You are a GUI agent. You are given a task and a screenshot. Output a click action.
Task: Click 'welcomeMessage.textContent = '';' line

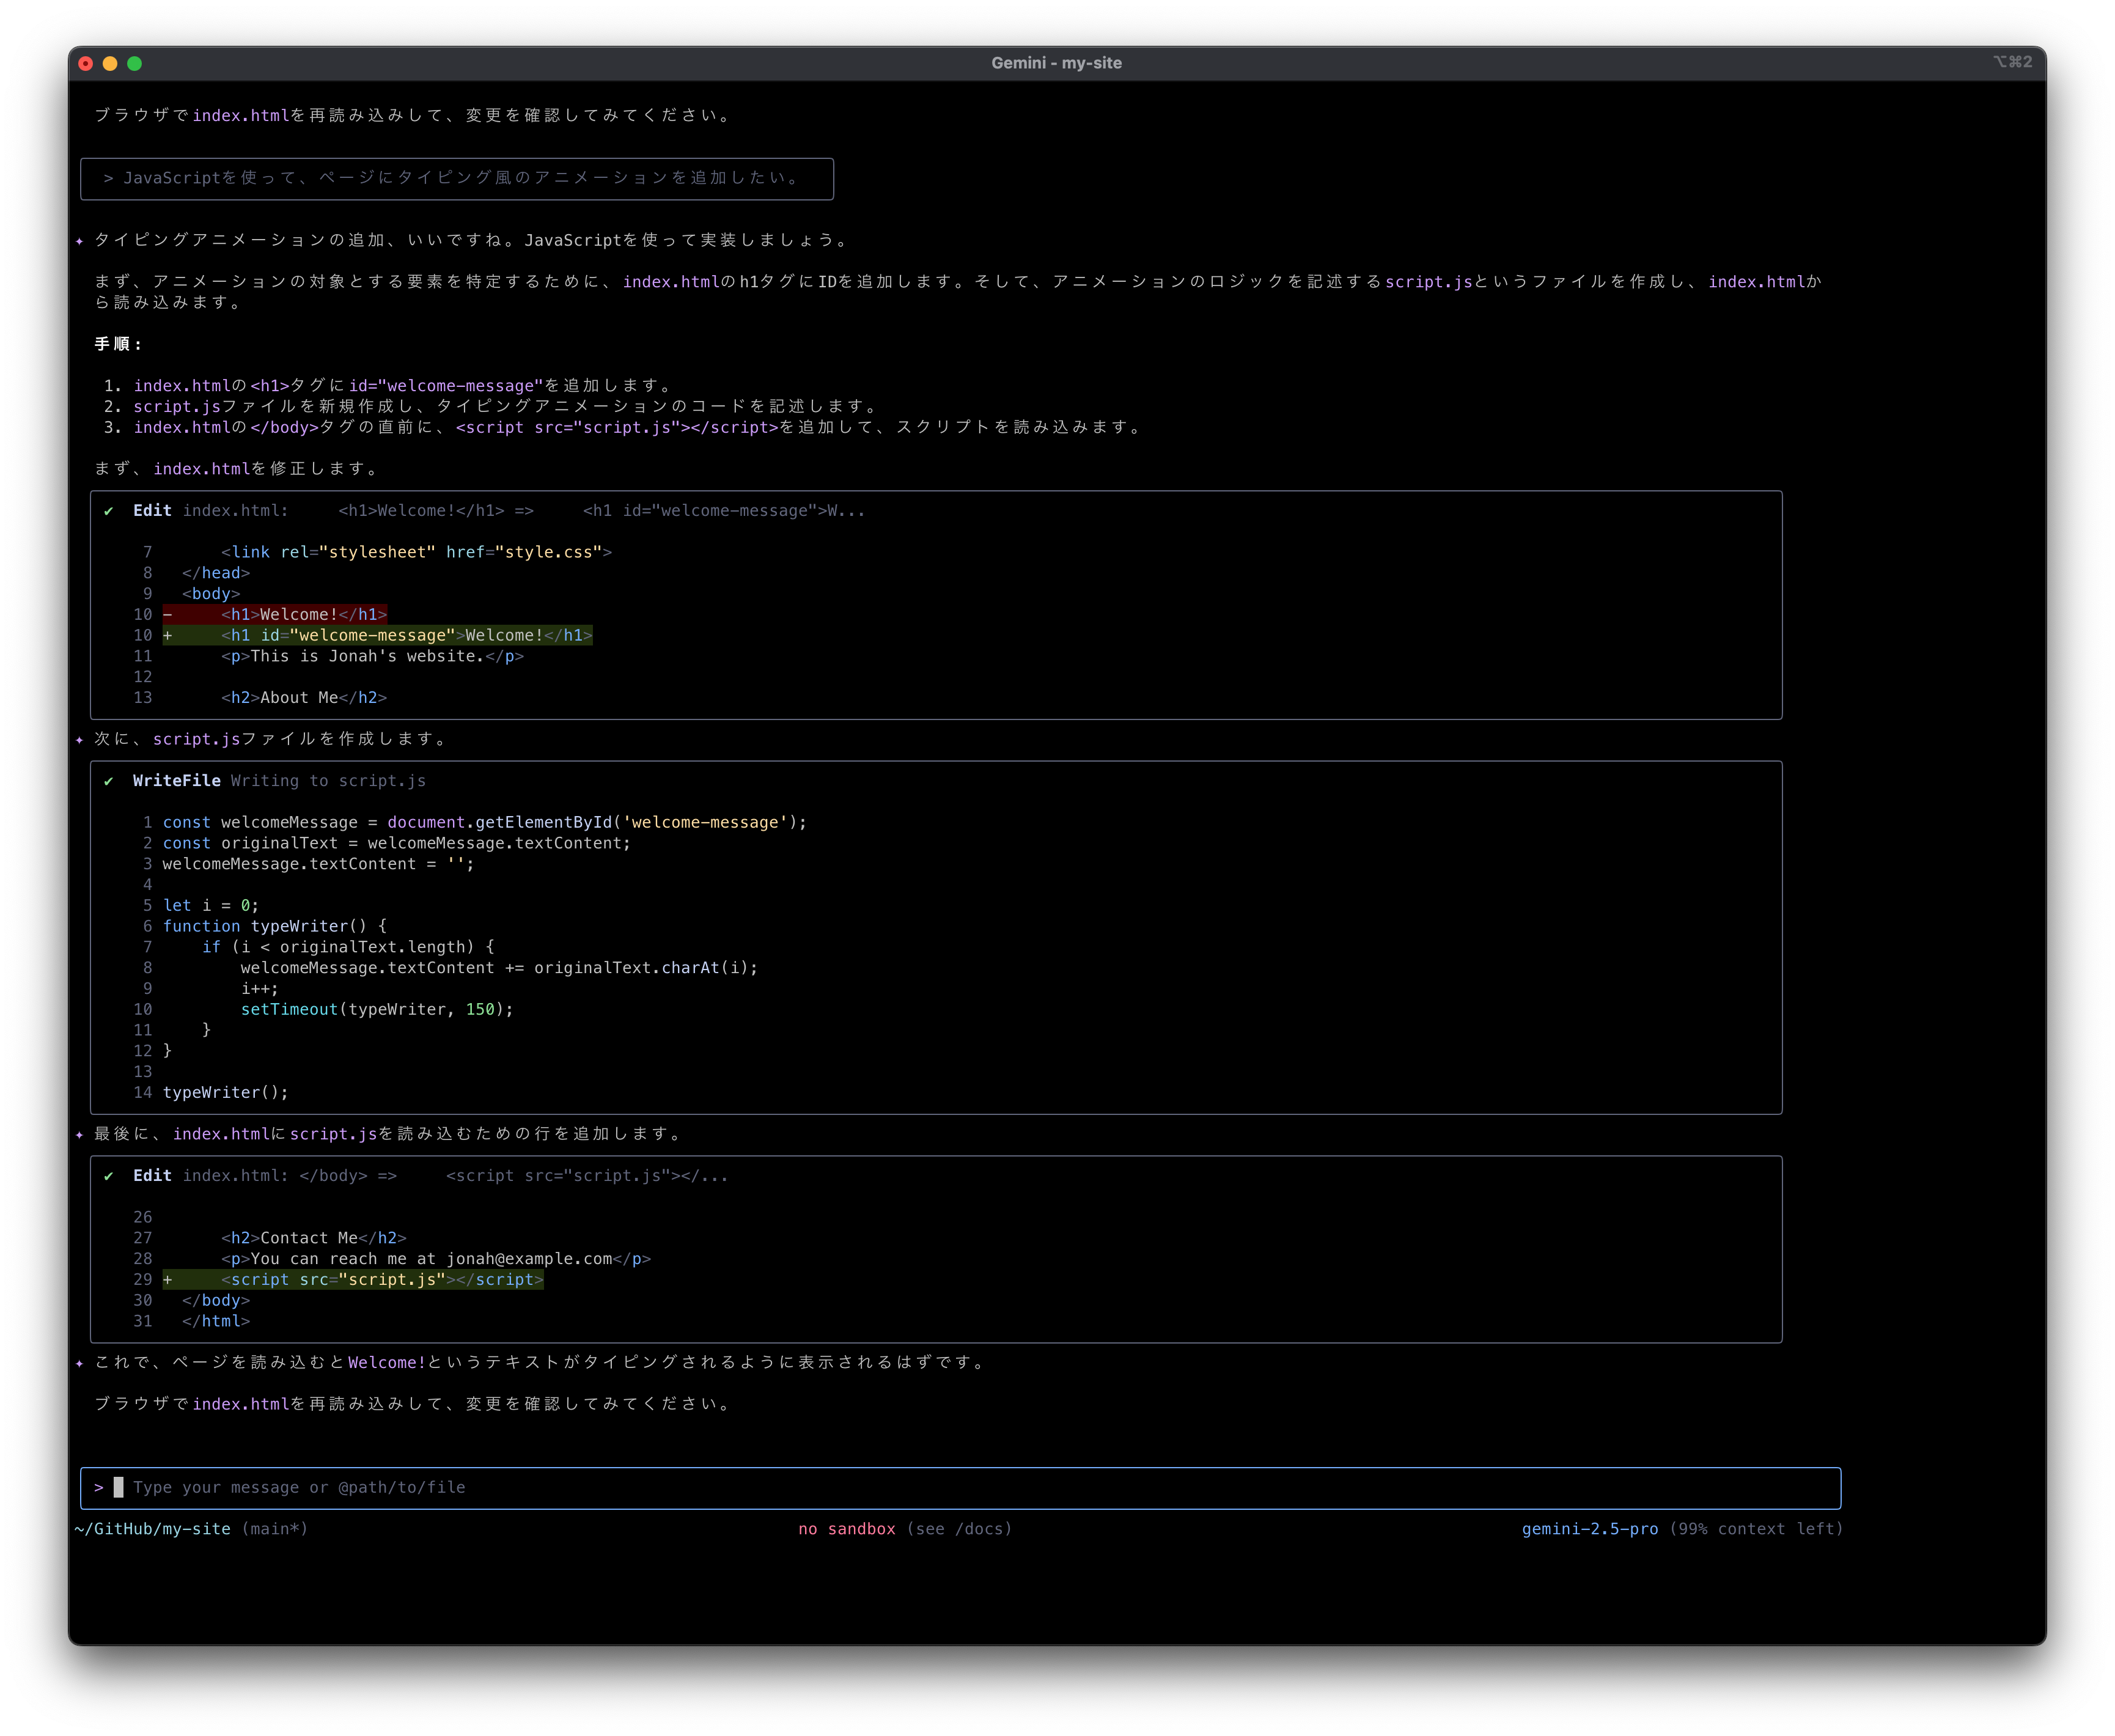tap(318, 864)
